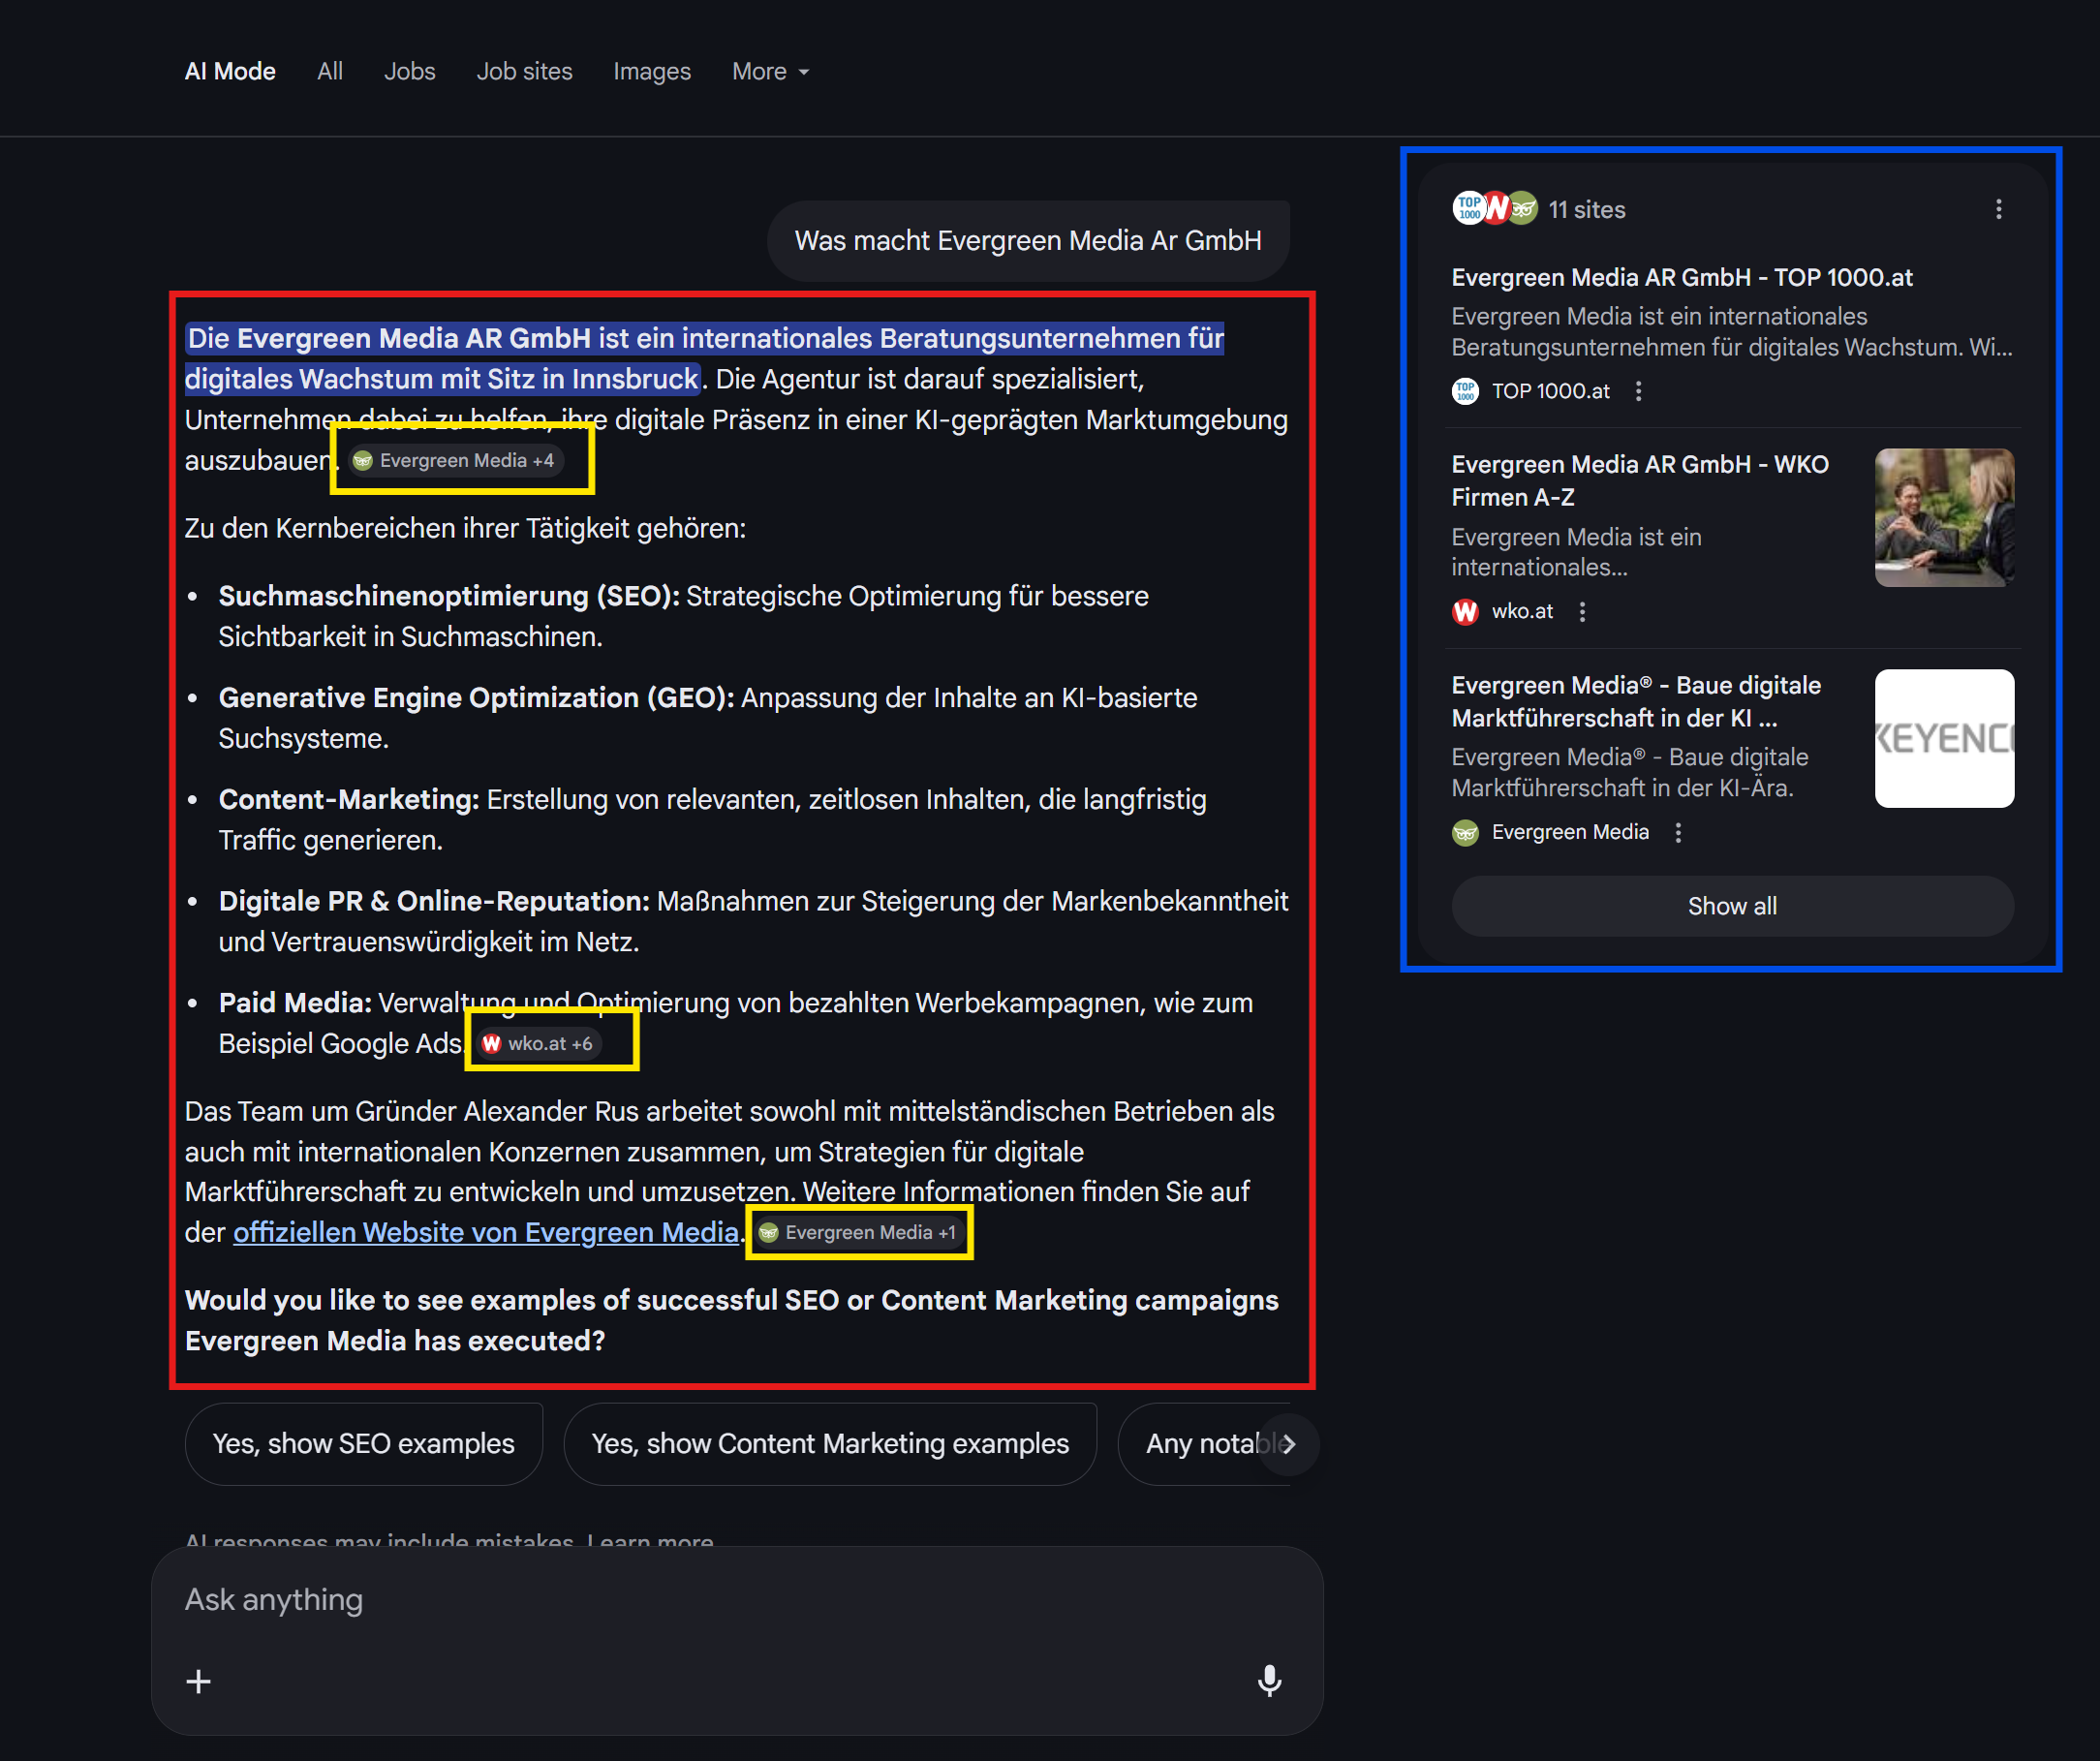This screenshot has height=1761, width=2100.
Task: Click Show all sources button
Action: pyautogui.click(x=1731, y=906)
